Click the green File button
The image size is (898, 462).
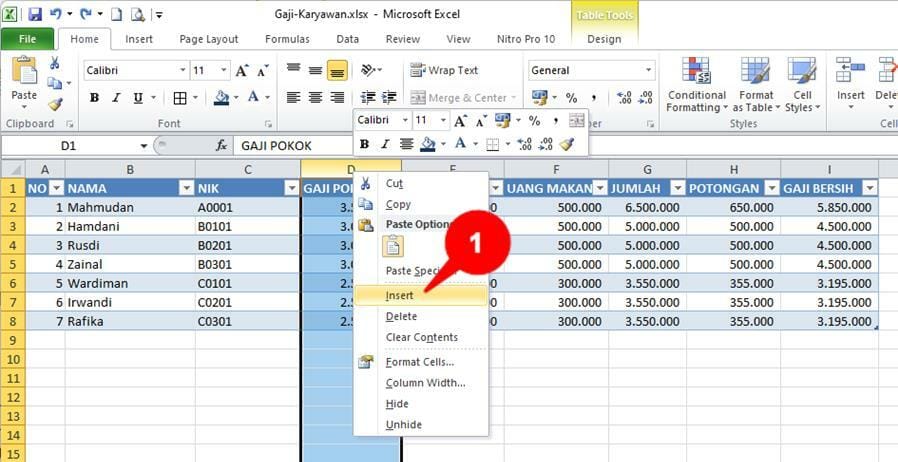(27, 39)
